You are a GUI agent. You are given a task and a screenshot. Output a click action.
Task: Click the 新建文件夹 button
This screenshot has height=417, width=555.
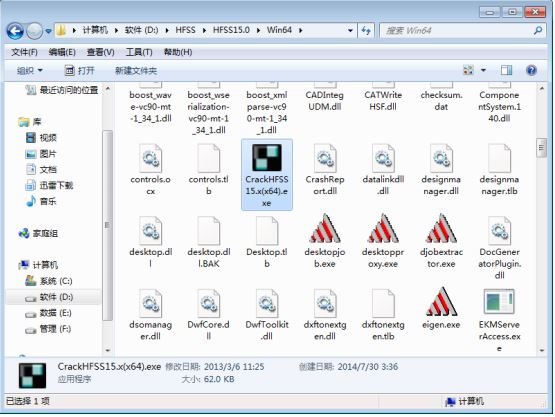pos(136,71)
